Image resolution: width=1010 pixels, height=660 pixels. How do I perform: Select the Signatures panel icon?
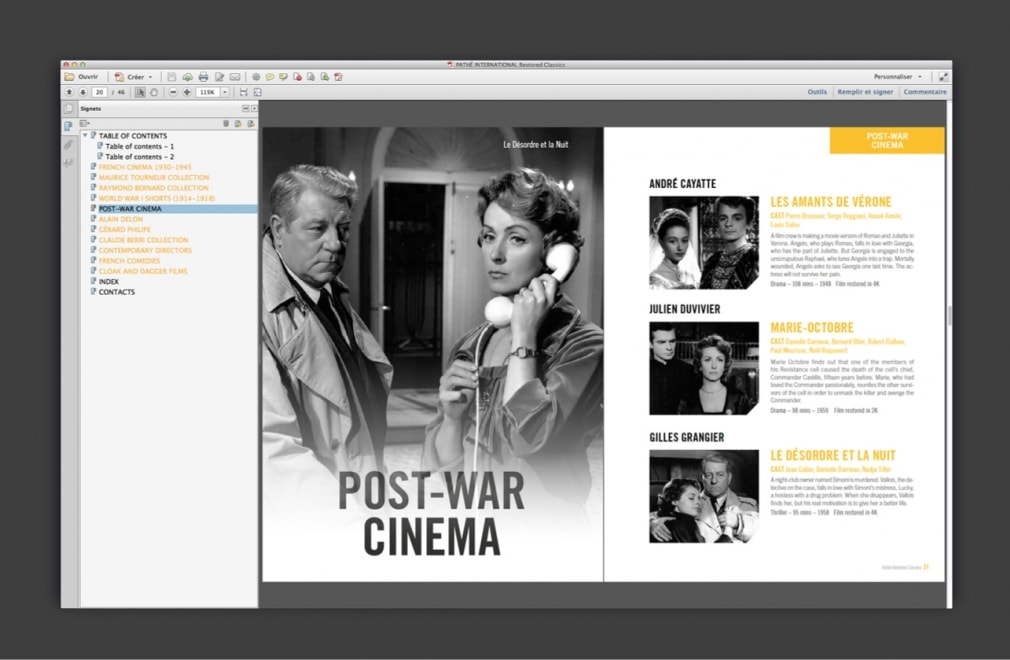point(67,162)
